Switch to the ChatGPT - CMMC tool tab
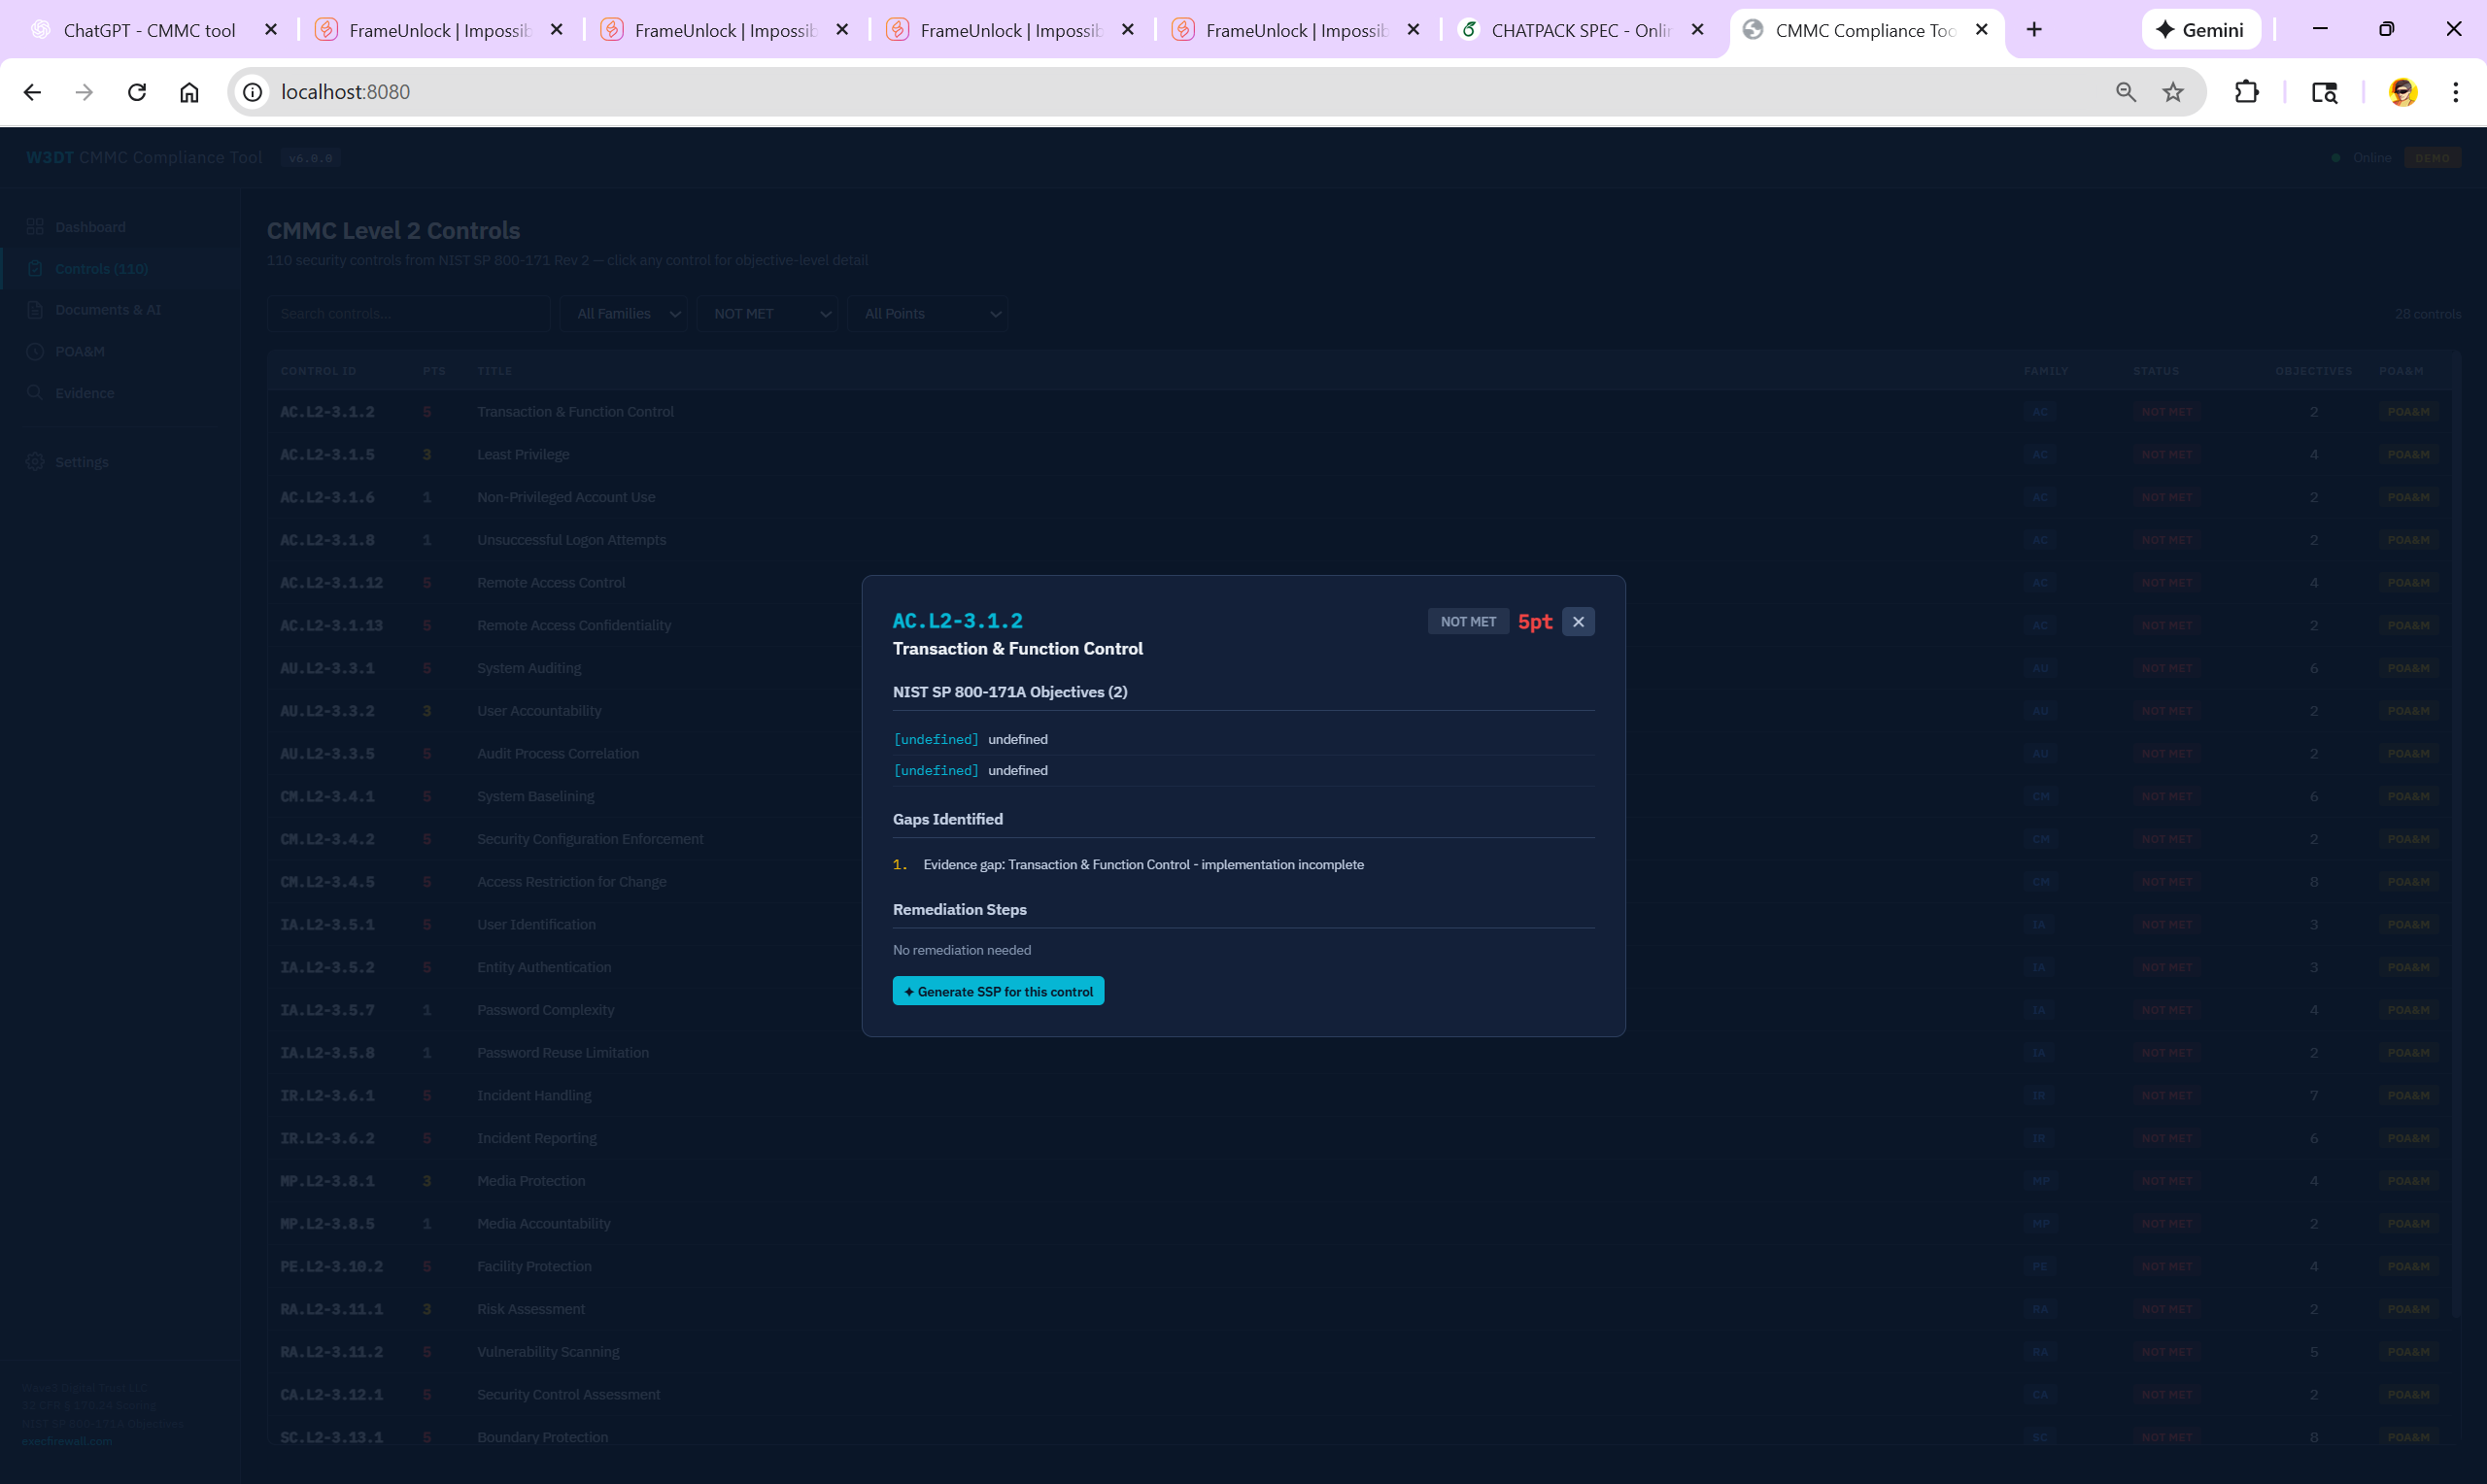This screenshot has height=1484, width=2487. point(150,30)
